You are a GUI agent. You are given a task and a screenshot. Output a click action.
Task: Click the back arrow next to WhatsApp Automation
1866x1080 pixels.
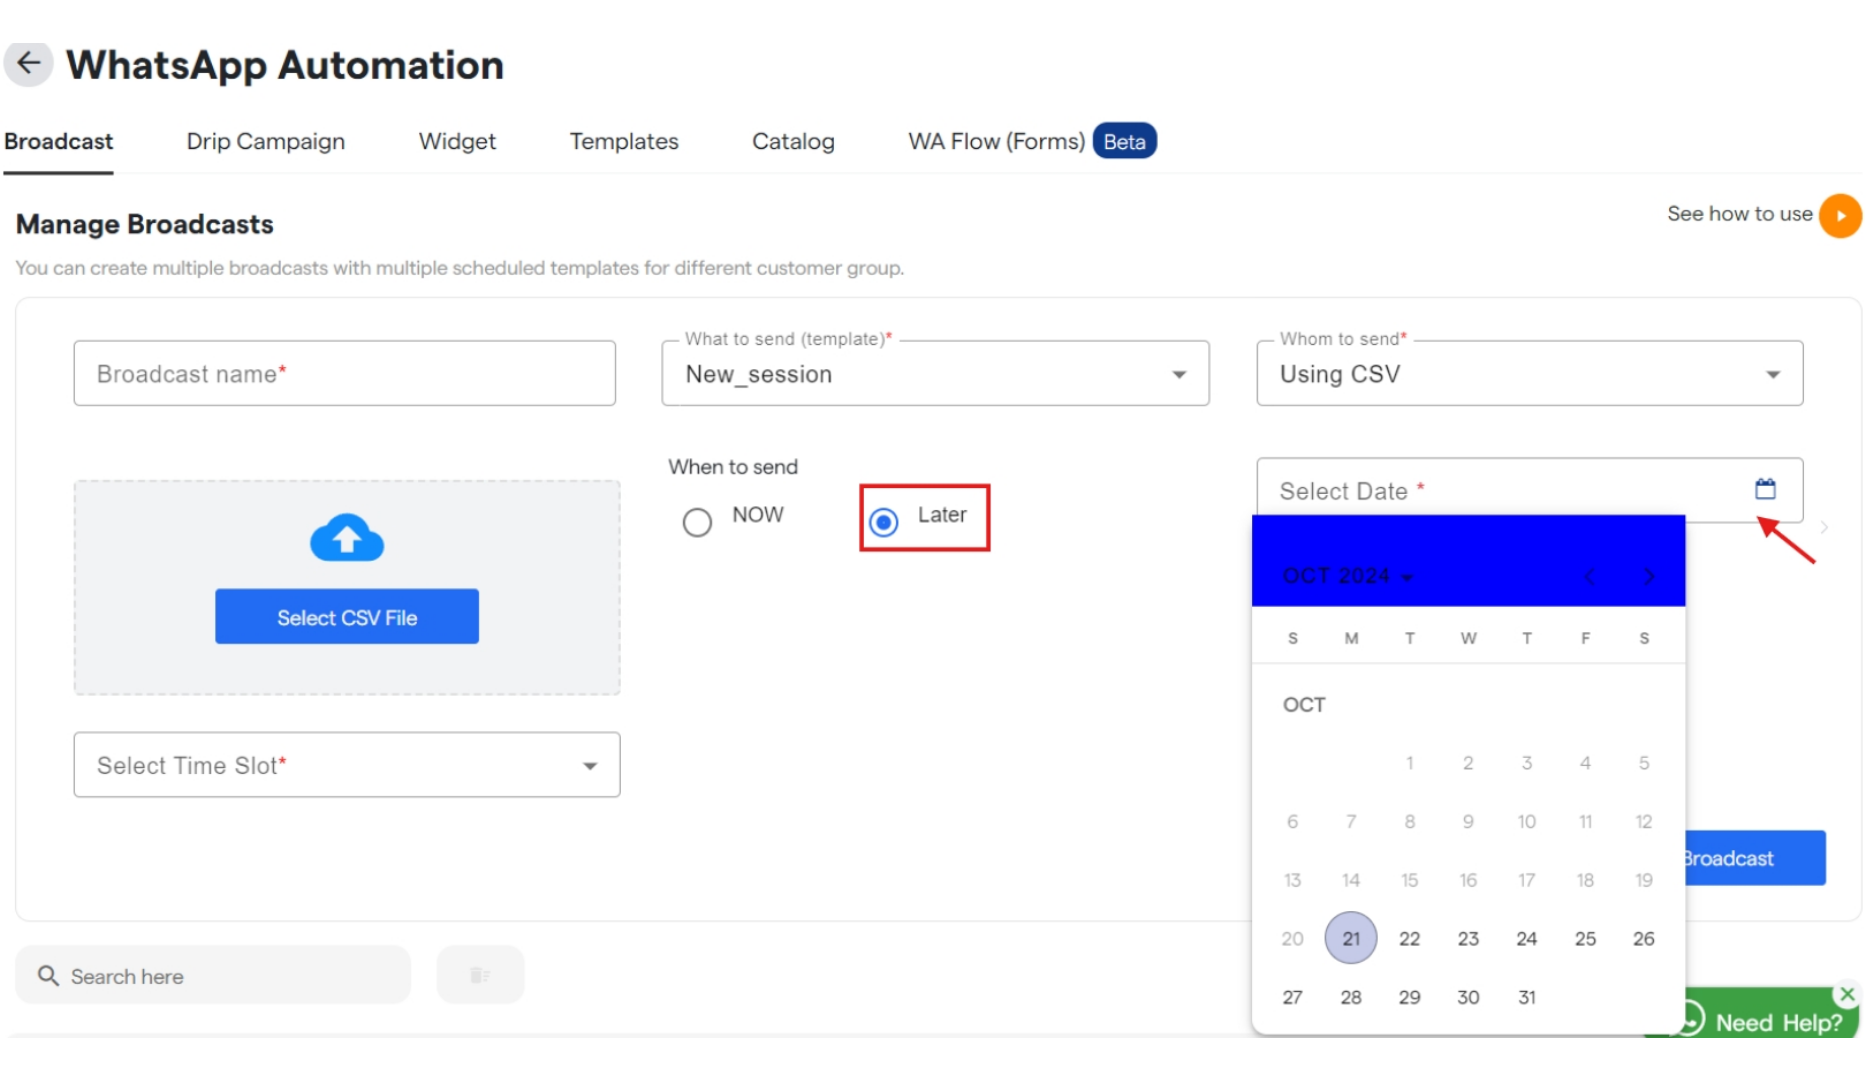(x=28, y=64)
